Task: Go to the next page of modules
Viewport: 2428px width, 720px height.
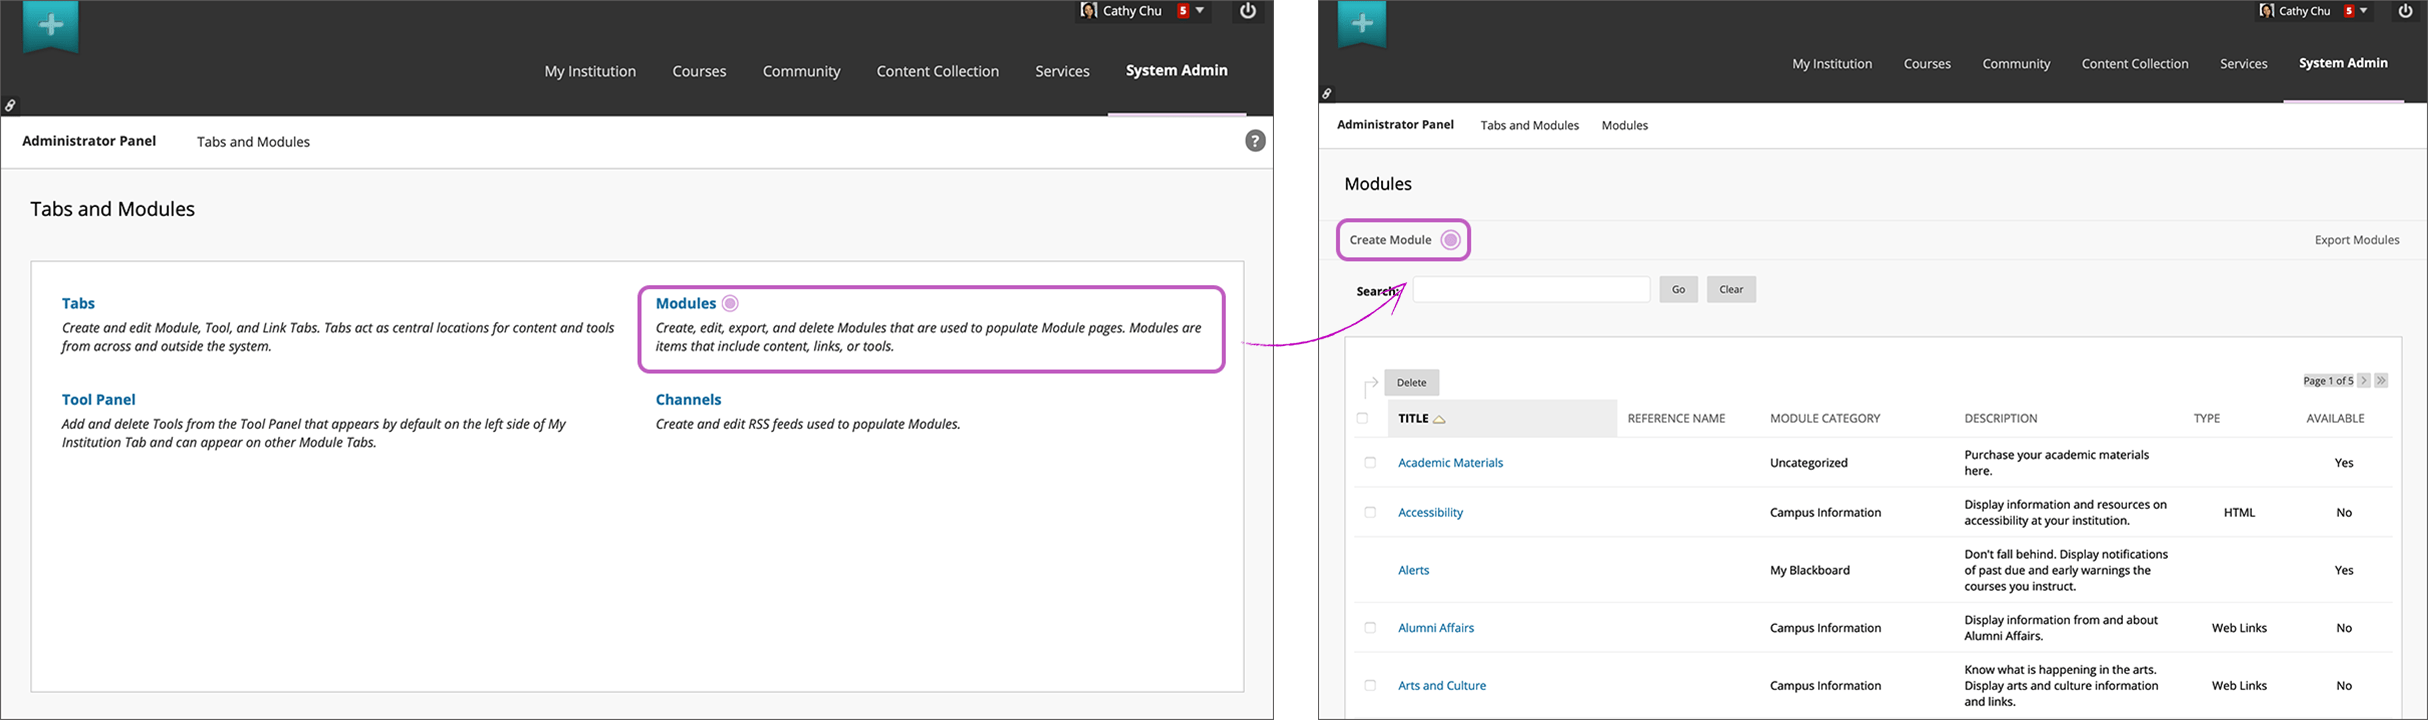Action: [x=2364, y=380]
